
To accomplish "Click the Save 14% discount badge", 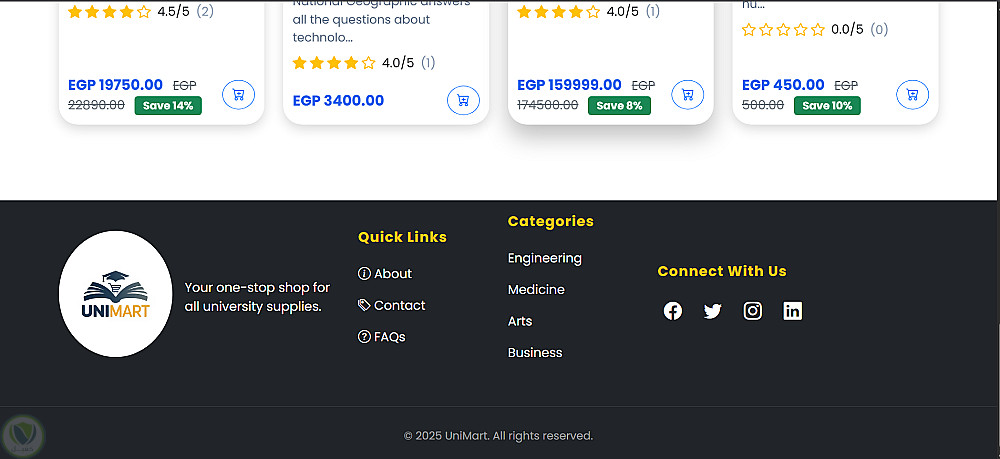I will click(x=168, y=106).
